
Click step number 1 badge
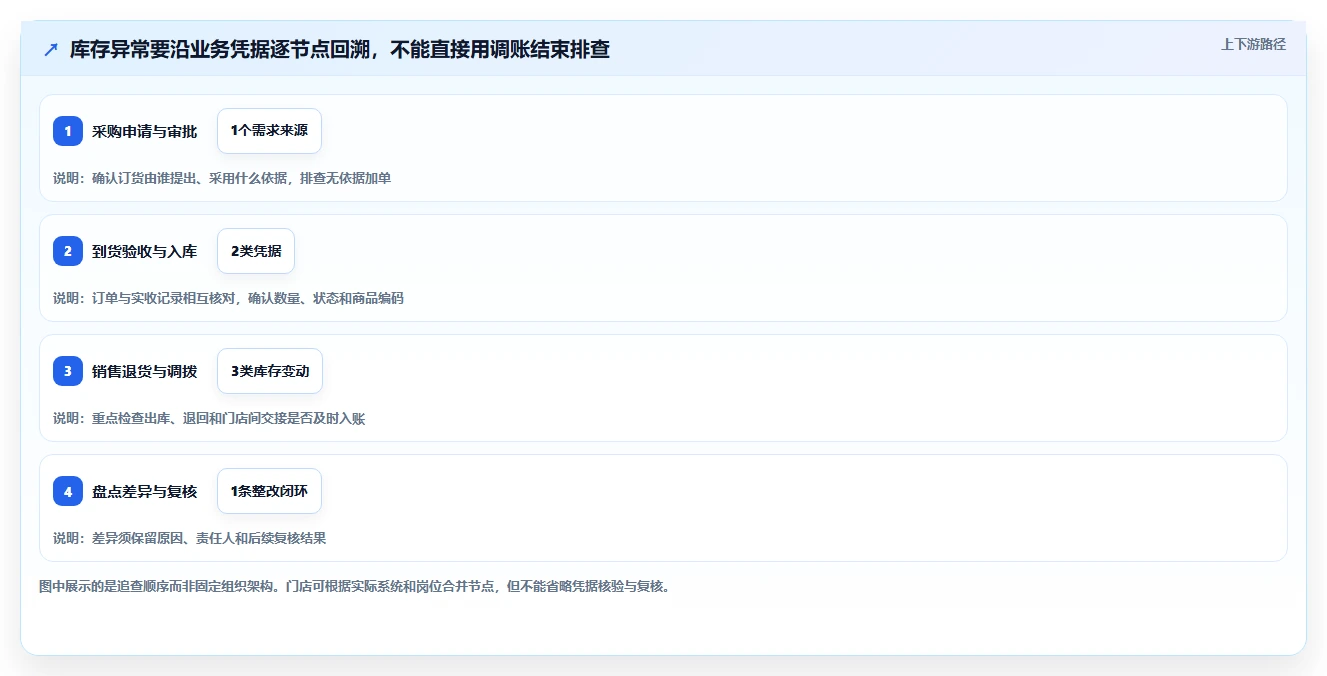[68, 131]
